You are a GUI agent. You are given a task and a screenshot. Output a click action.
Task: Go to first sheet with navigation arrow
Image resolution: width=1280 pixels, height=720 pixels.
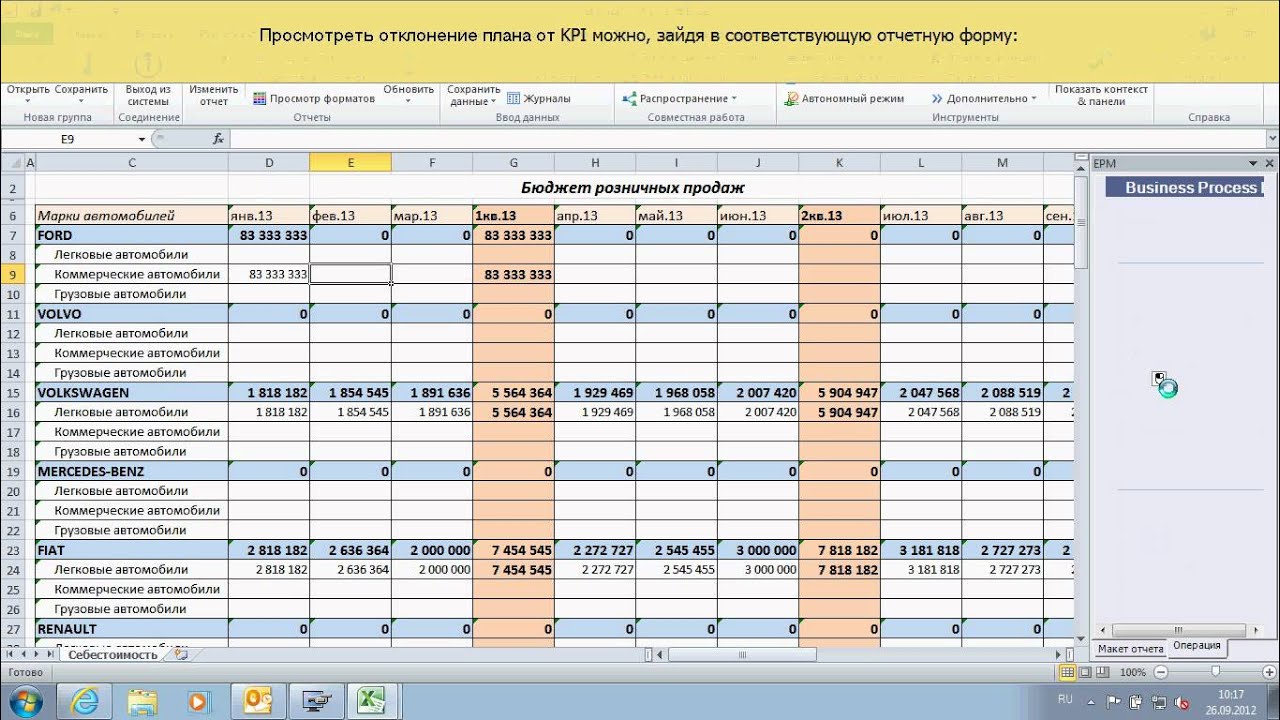[10, 654]
